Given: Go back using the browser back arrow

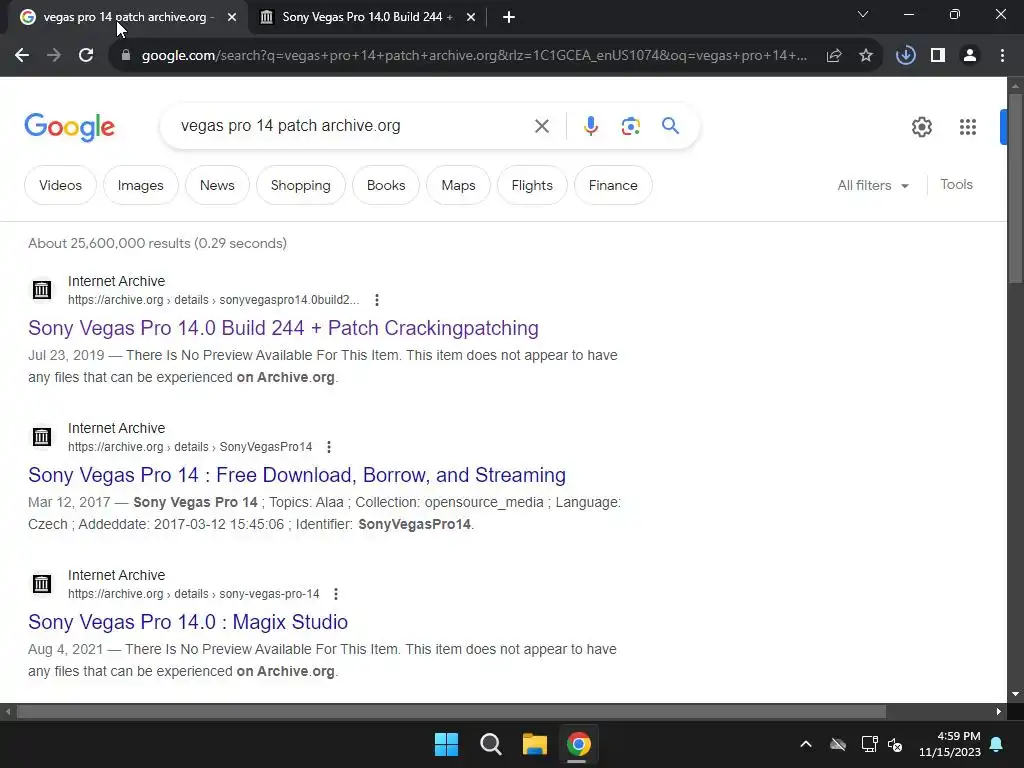Looking at the screenshot, I should click(22, 56).
